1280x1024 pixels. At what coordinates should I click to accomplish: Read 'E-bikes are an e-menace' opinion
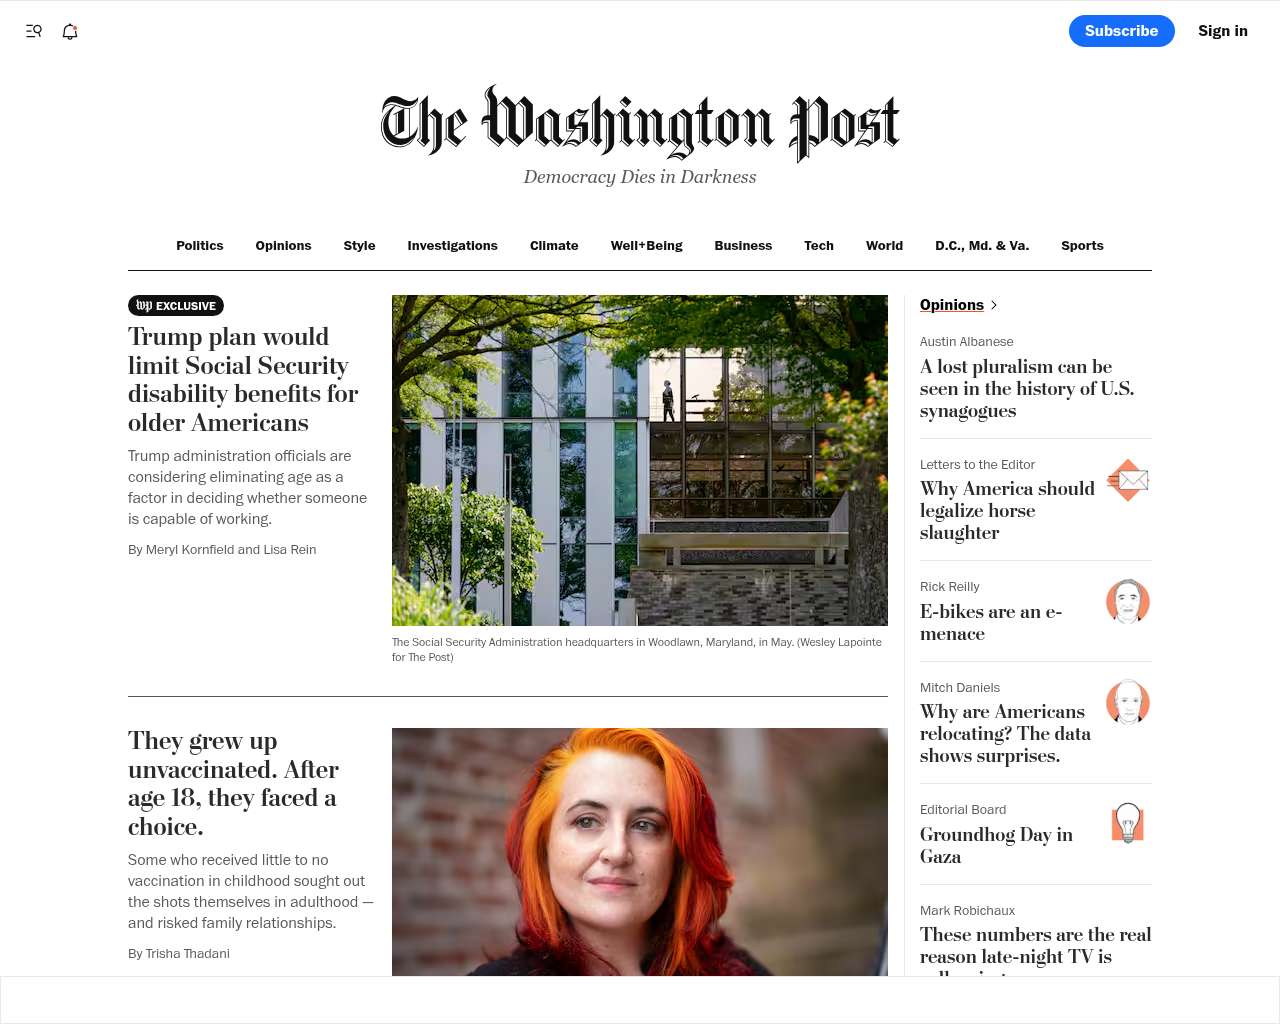(x=991, y=623)
